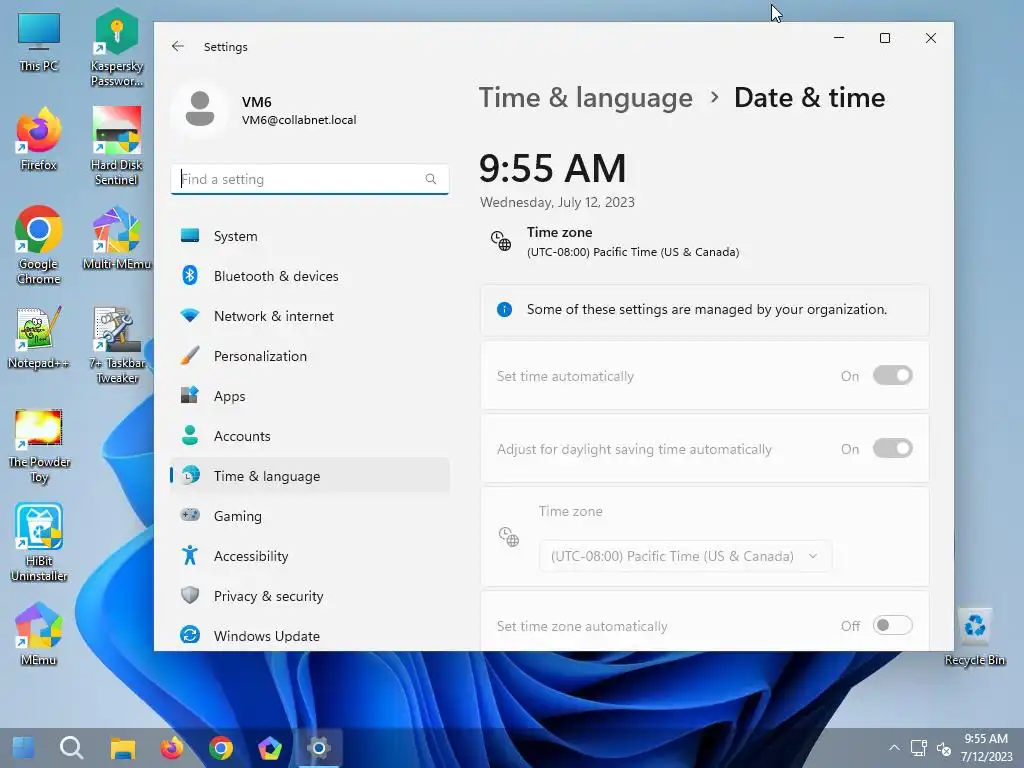Viewport: 1024px width, 768px height.
Task: Open the Time zone dropdown
Action: tap(685, 556)
